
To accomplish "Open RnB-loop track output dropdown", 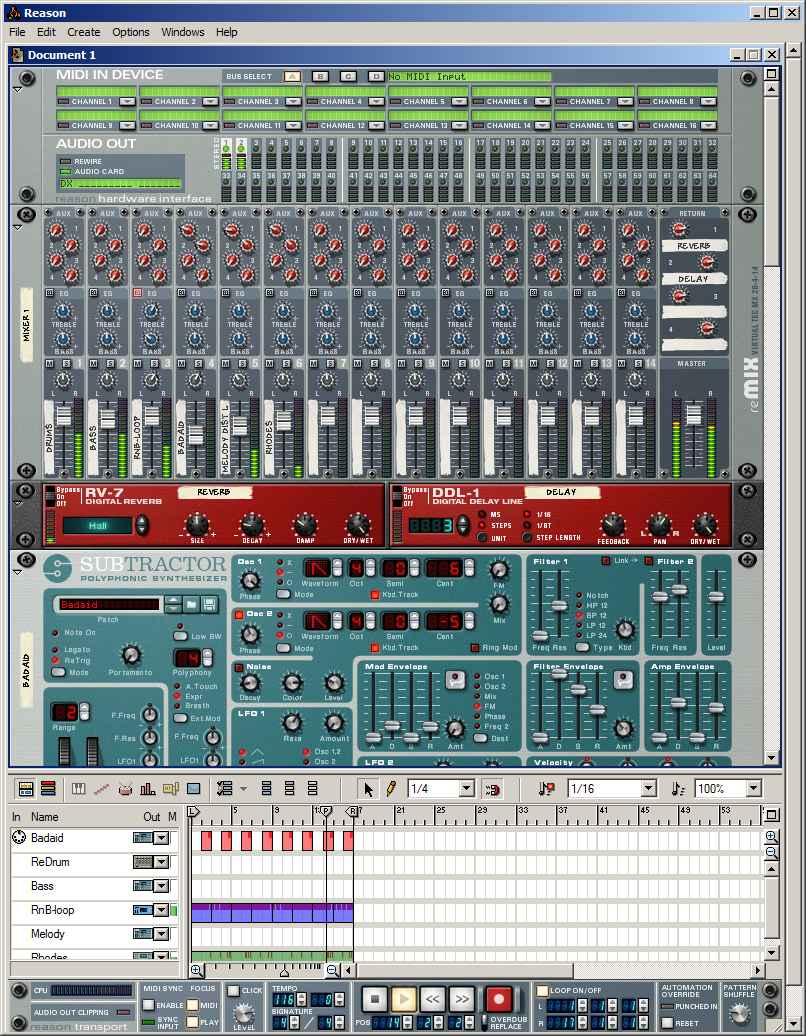I will 161,910.
